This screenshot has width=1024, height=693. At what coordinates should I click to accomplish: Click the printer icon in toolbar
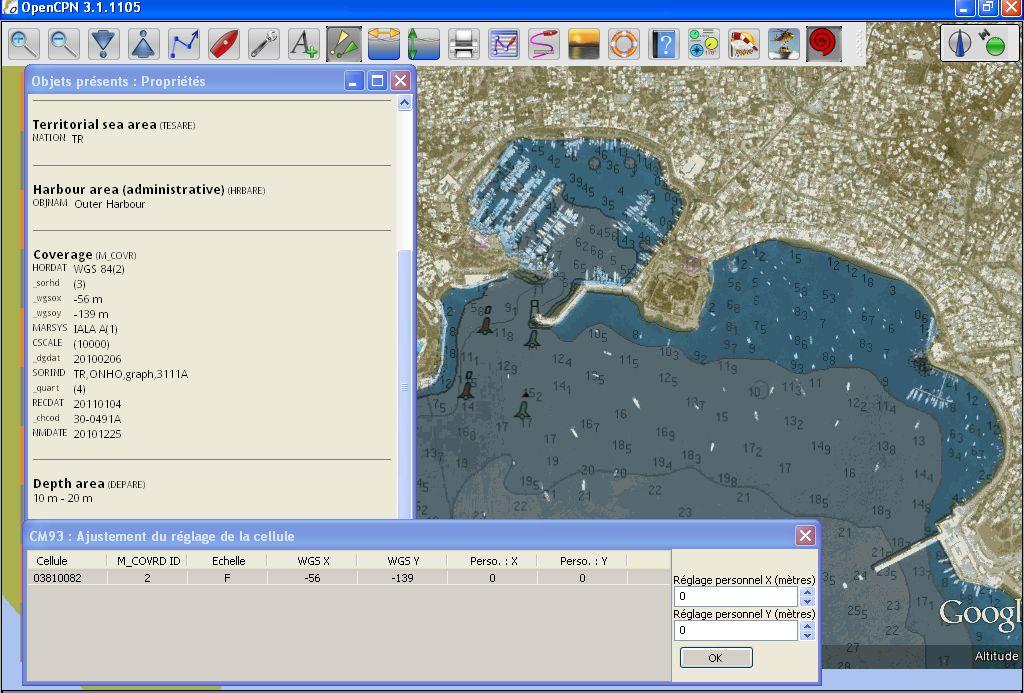(463, 44)
